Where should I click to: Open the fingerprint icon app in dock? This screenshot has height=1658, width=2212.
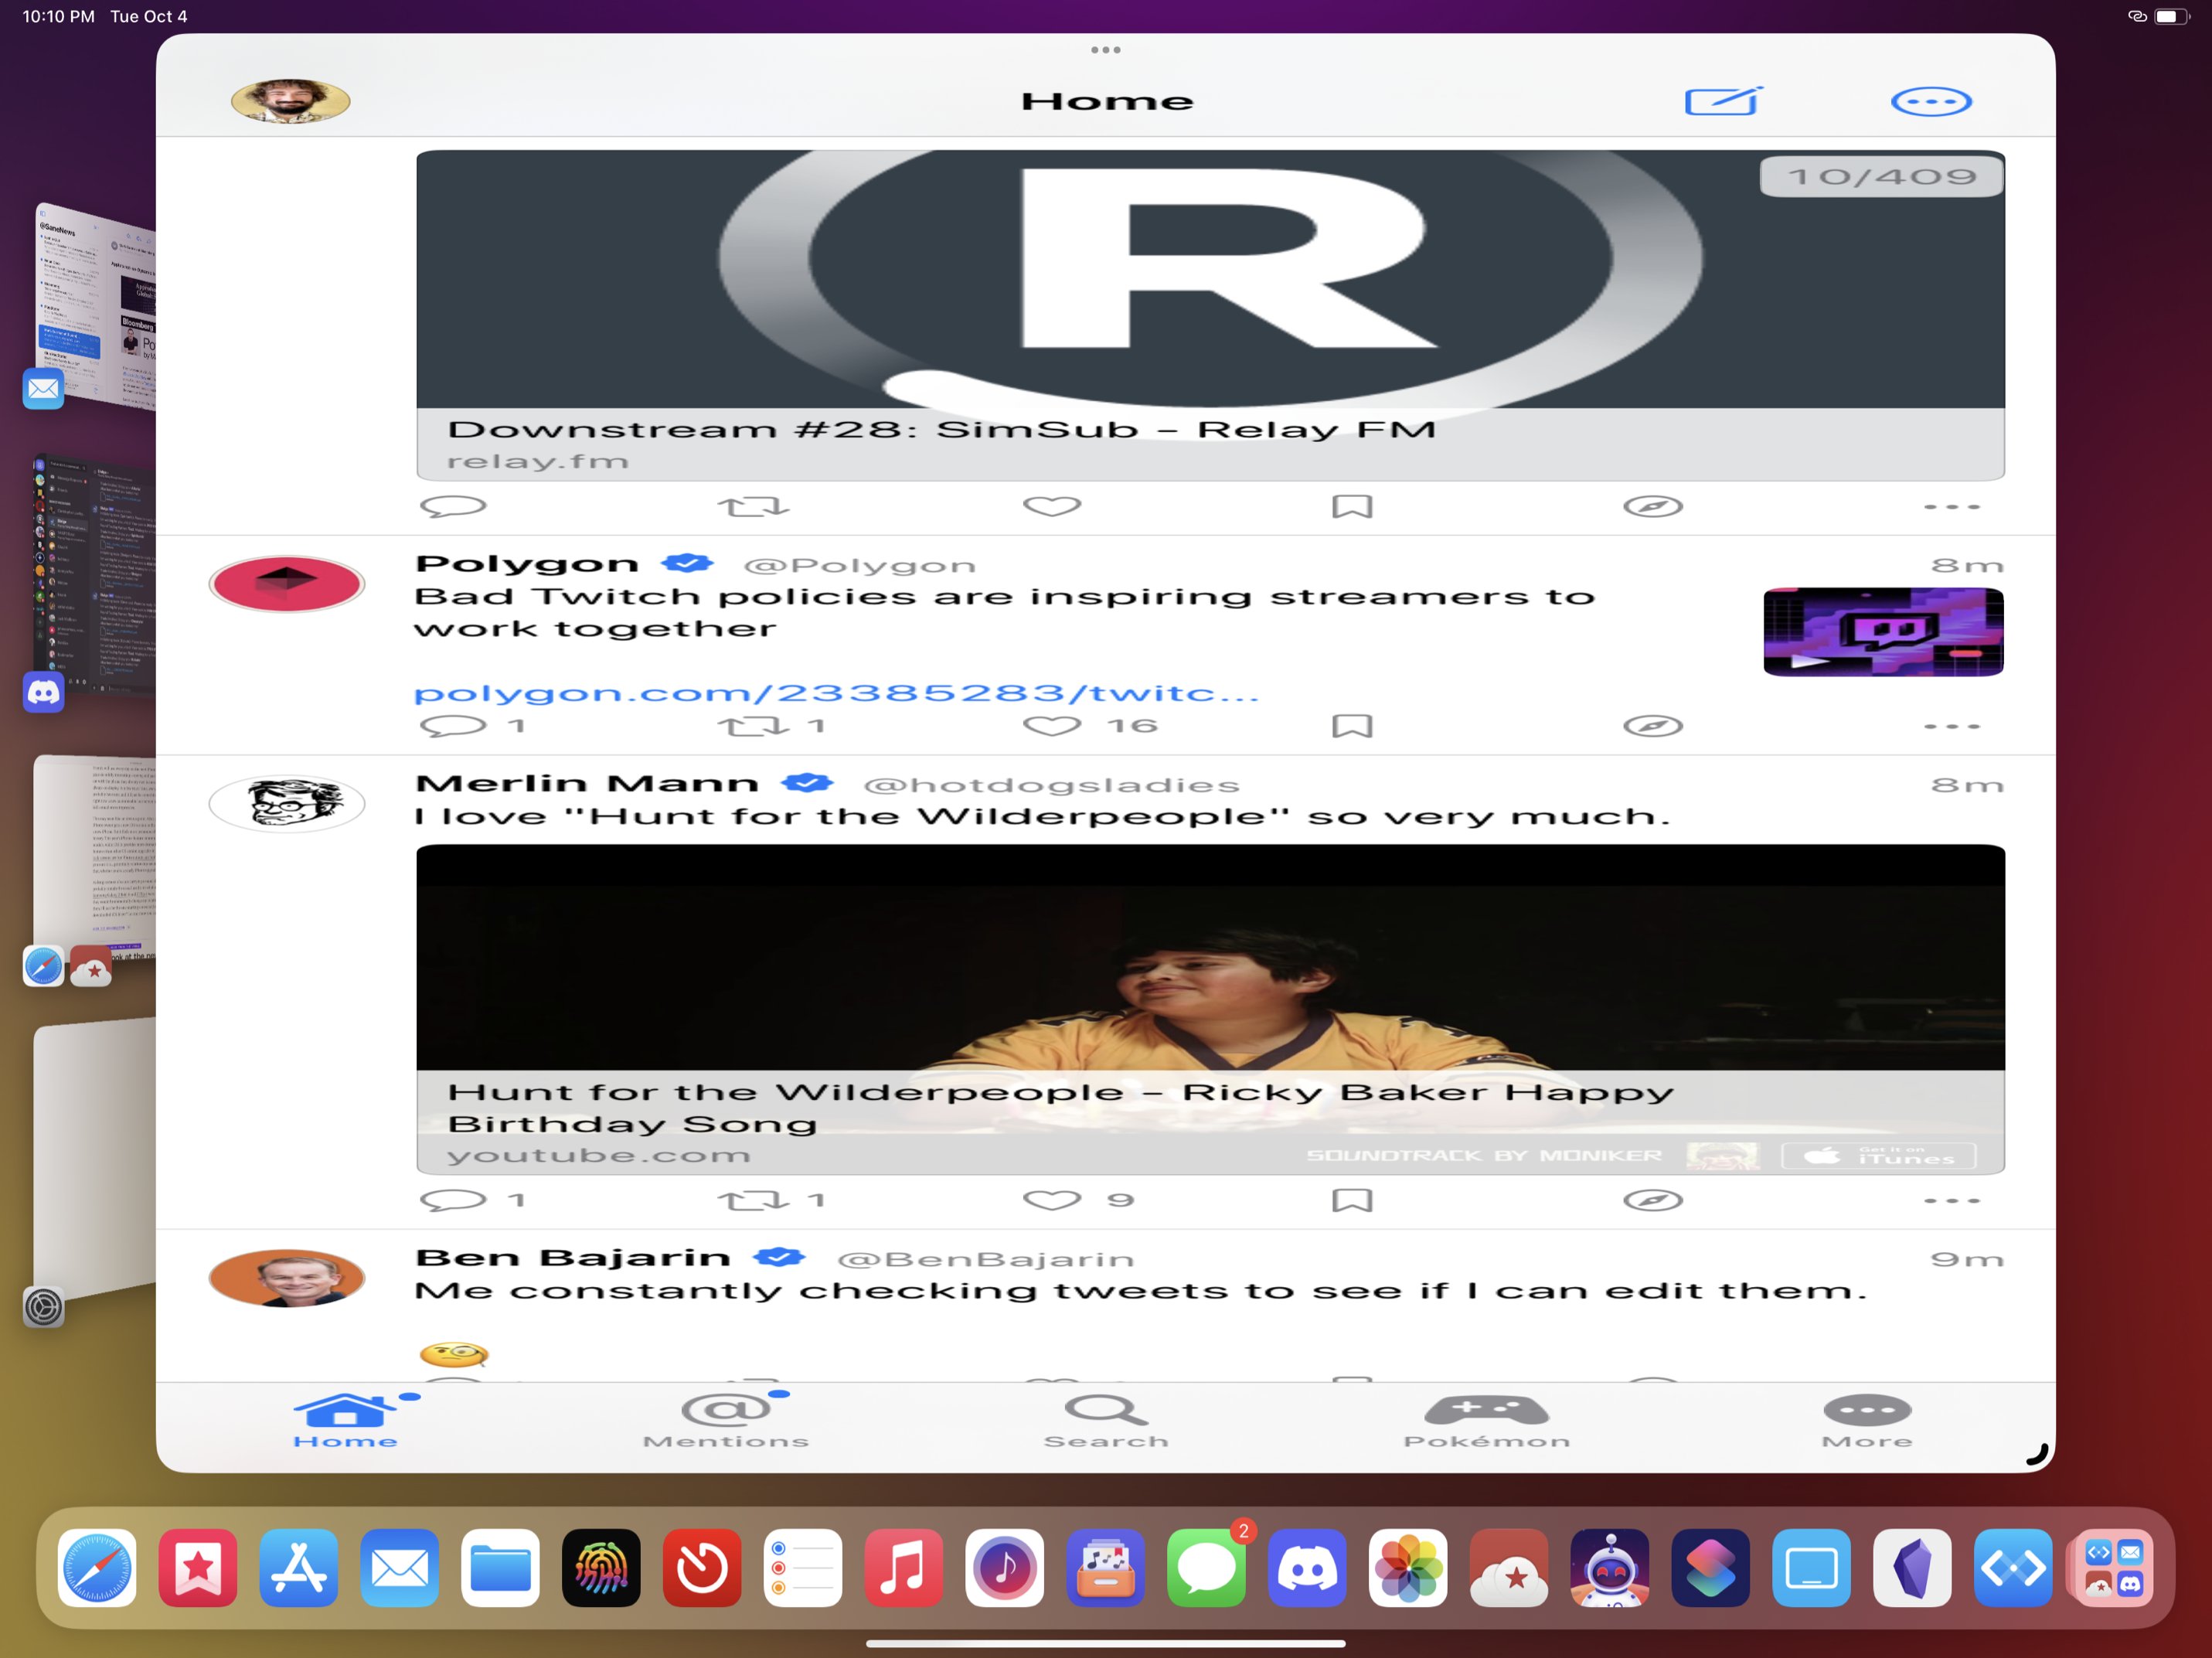coord(601,1567)
